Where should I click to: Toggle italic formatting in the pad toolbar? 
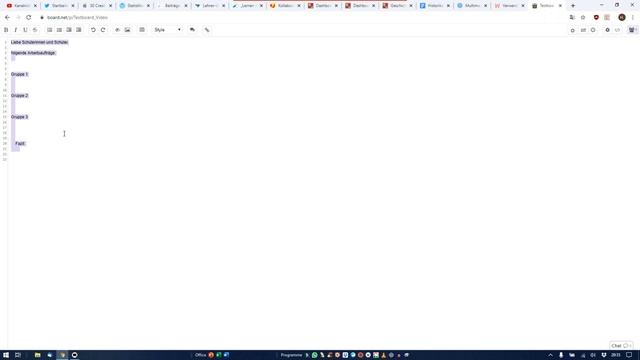[16, 30]
